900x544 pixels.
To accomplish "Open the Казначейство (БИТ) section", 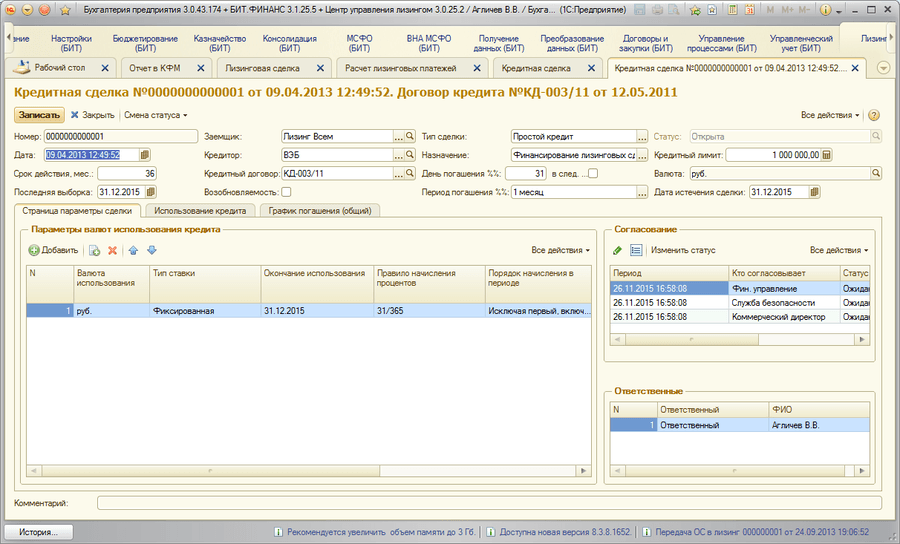I will click(219, 43).
